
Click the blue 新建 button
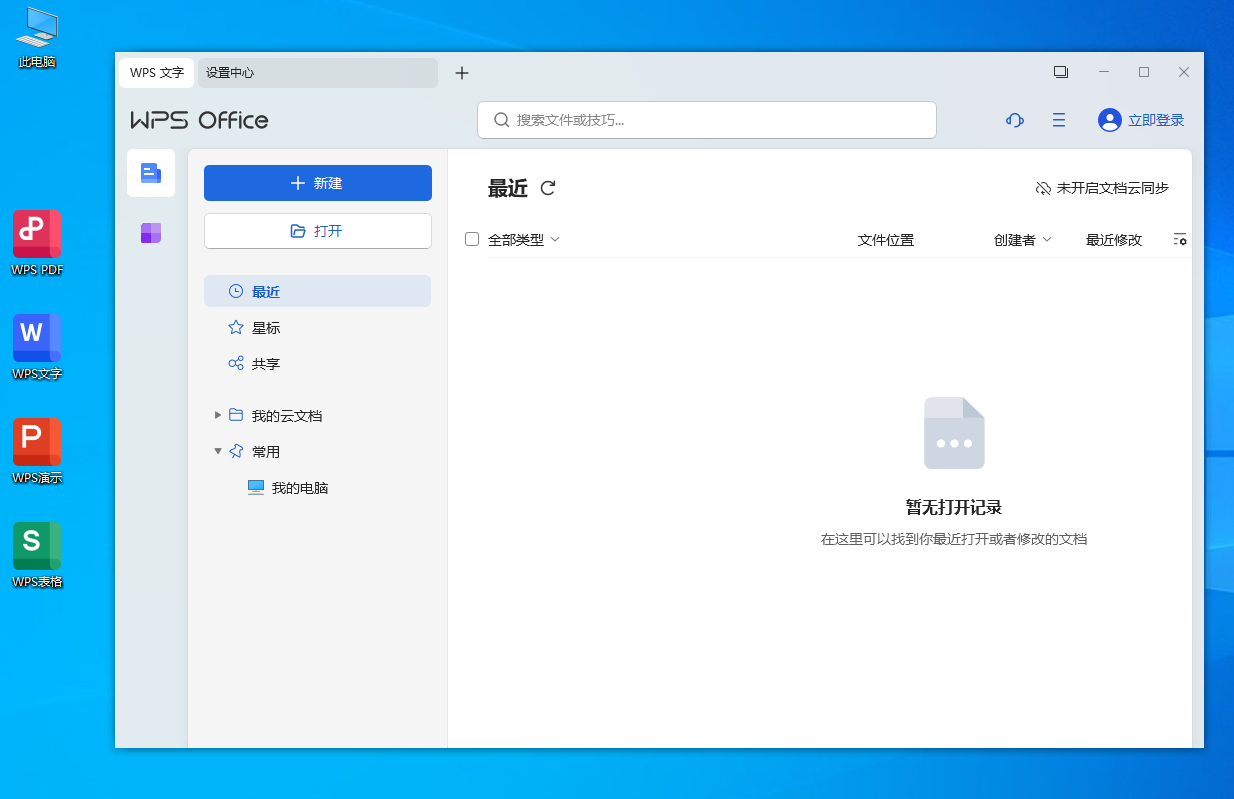pos(317,183)
